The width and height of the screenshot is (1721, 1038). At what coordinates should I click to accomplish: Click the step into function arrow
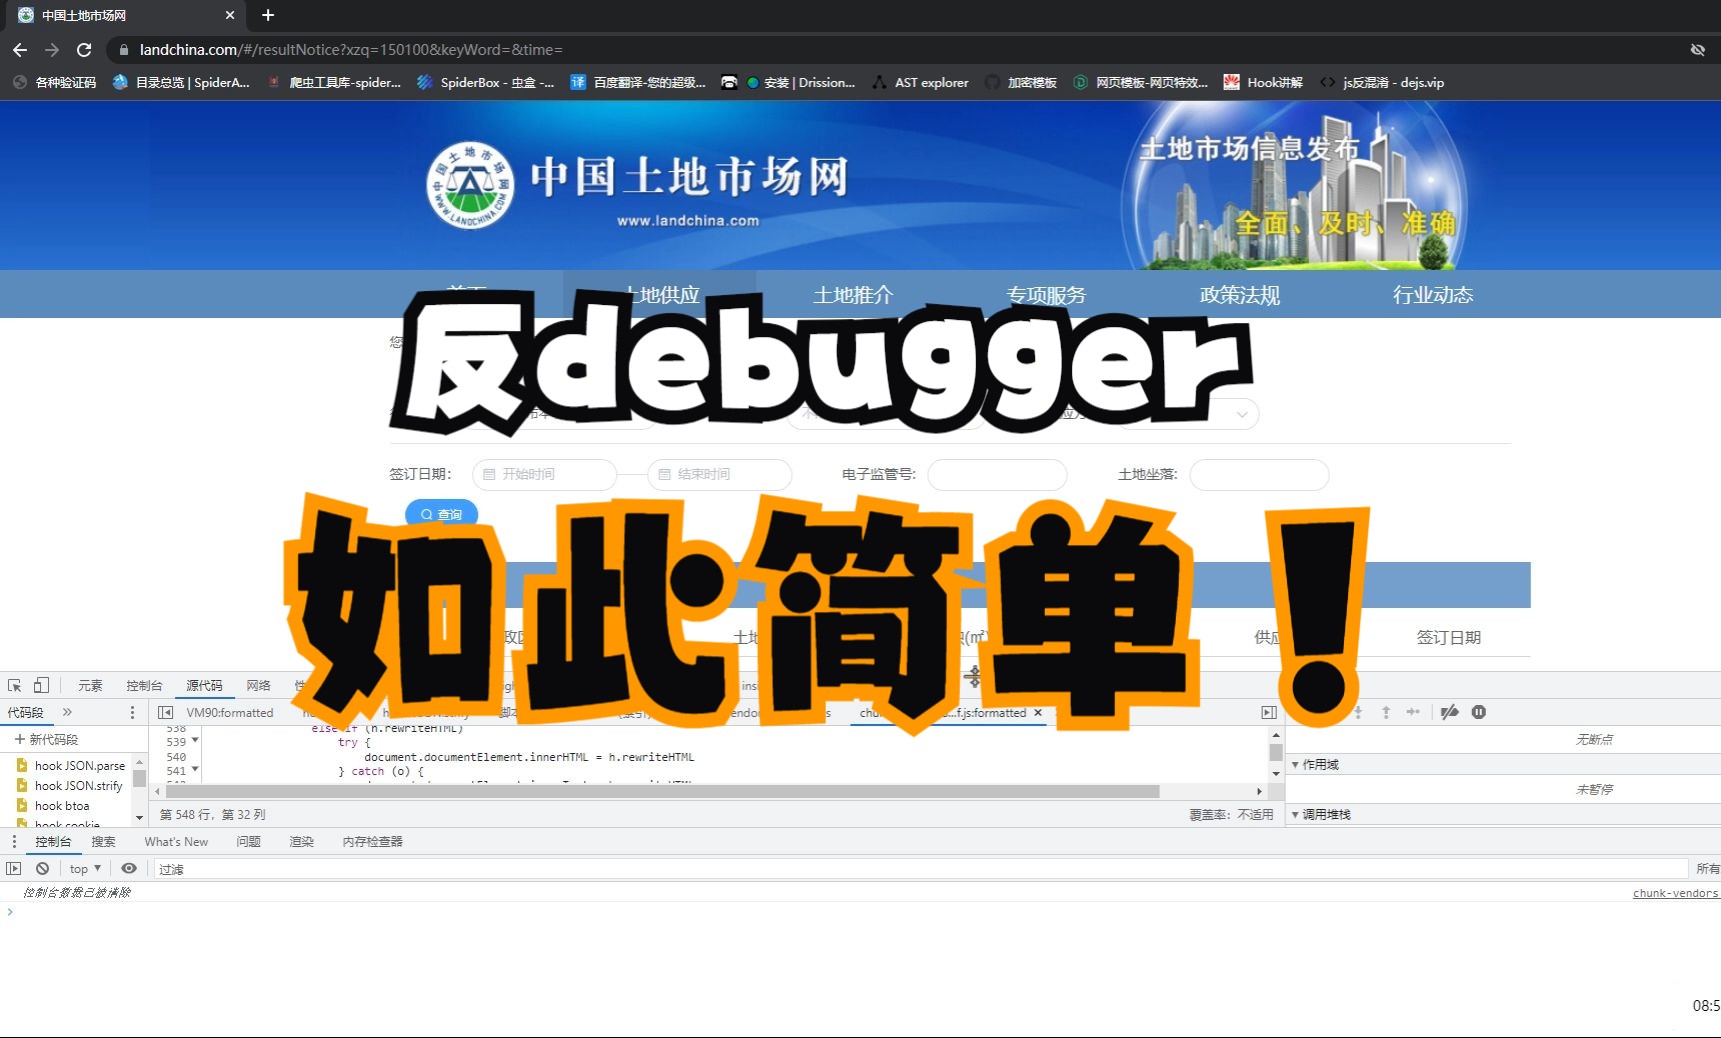pyautogui.click(x=1358, y=712)
